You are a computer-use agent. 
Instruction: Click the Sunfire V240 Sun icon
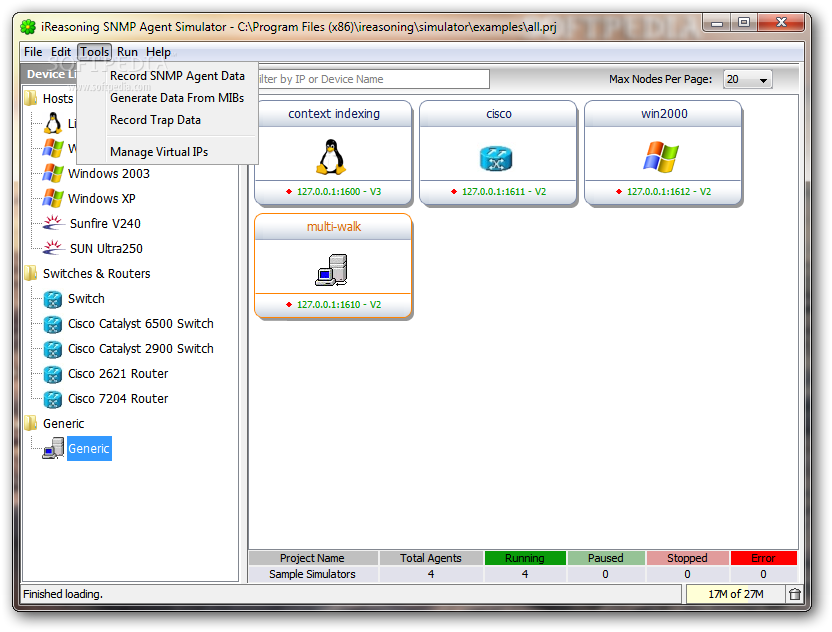click(x=53, y=223)
